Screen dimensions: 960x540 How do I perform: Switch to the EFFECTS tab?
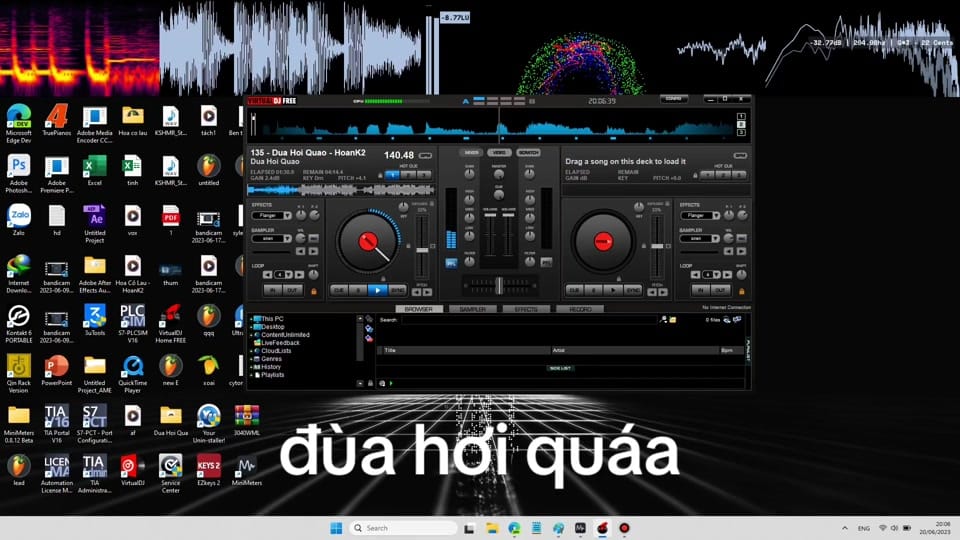click(x=526, y=309)
